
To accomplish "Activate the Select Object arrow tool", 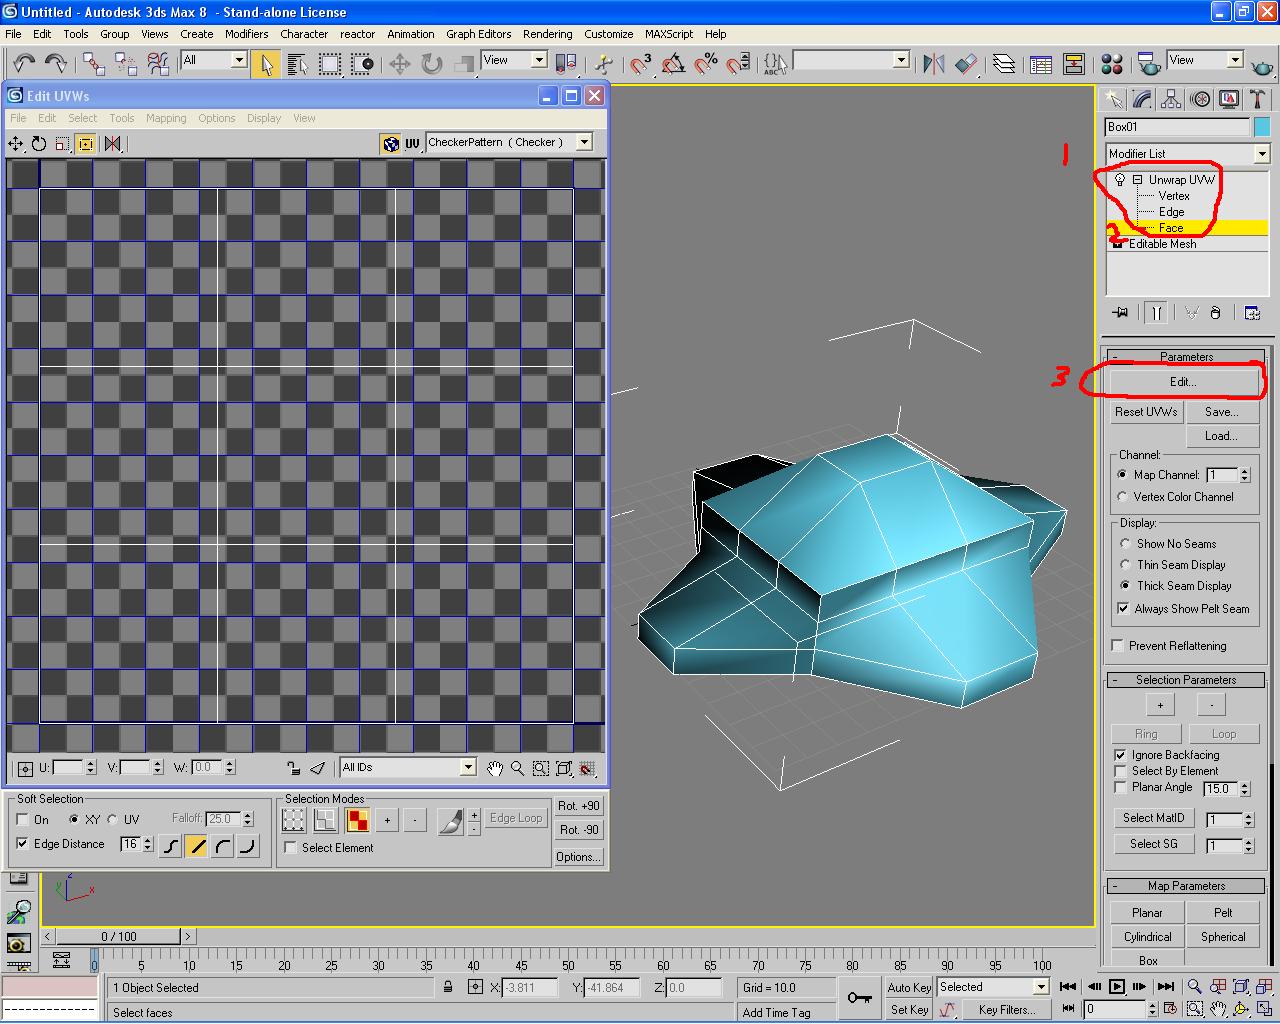I will (265, 64).
